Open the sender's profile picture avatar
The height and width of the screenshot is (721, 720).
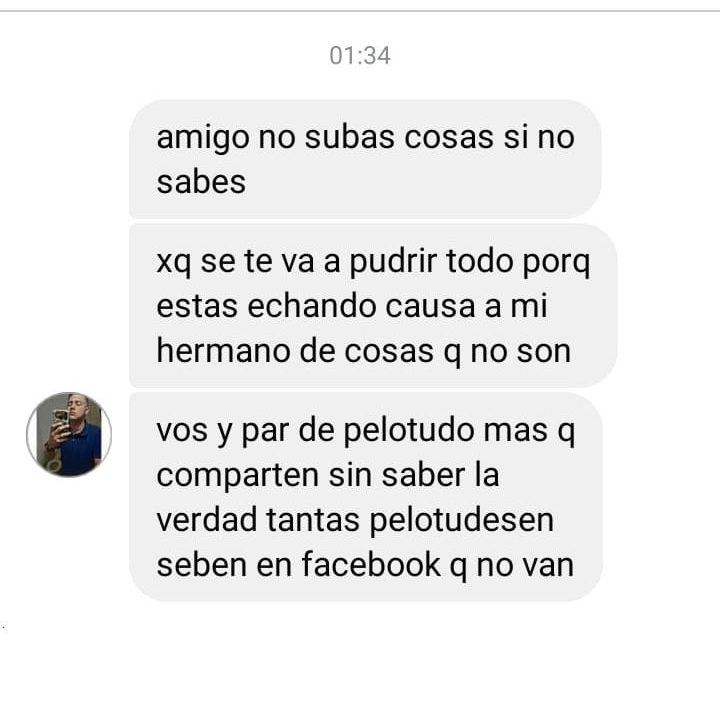click(x=69, y=434)
